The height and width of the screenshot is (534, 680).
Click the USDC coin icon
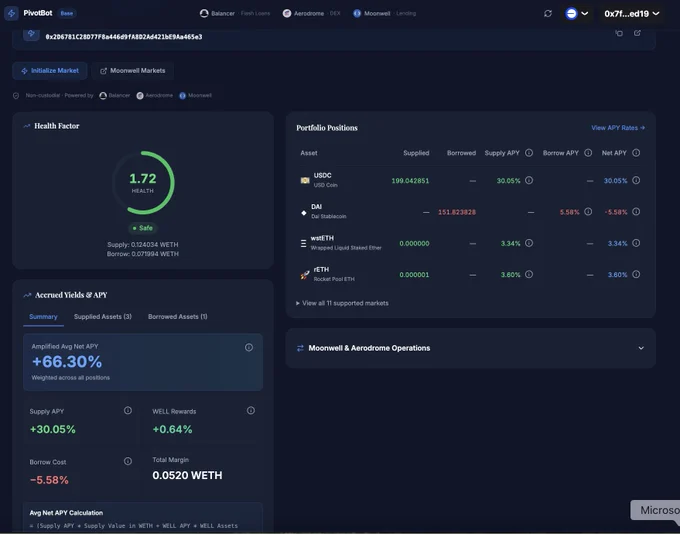pyautogui.click(x=305, y=180)
